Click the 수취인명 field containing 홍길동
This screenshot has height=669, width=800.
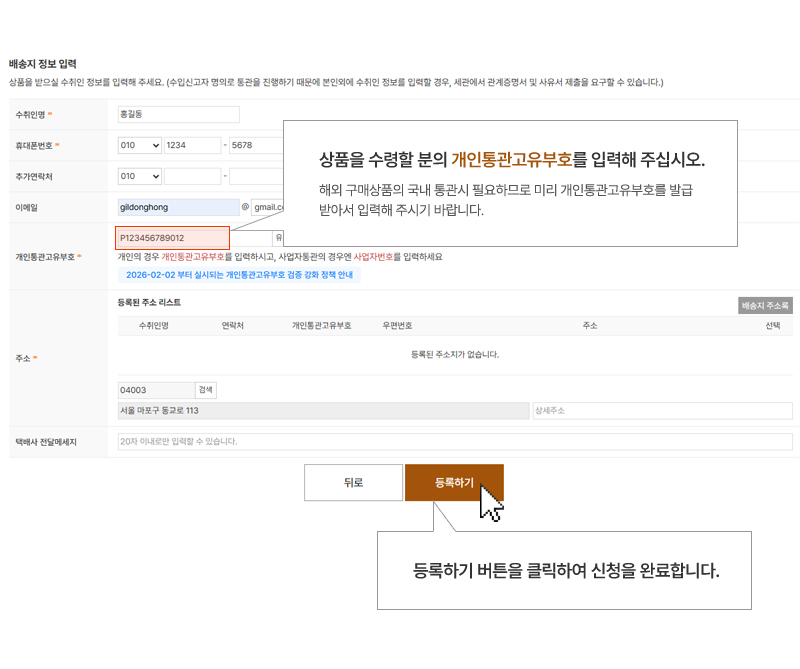tap(178, 114)
